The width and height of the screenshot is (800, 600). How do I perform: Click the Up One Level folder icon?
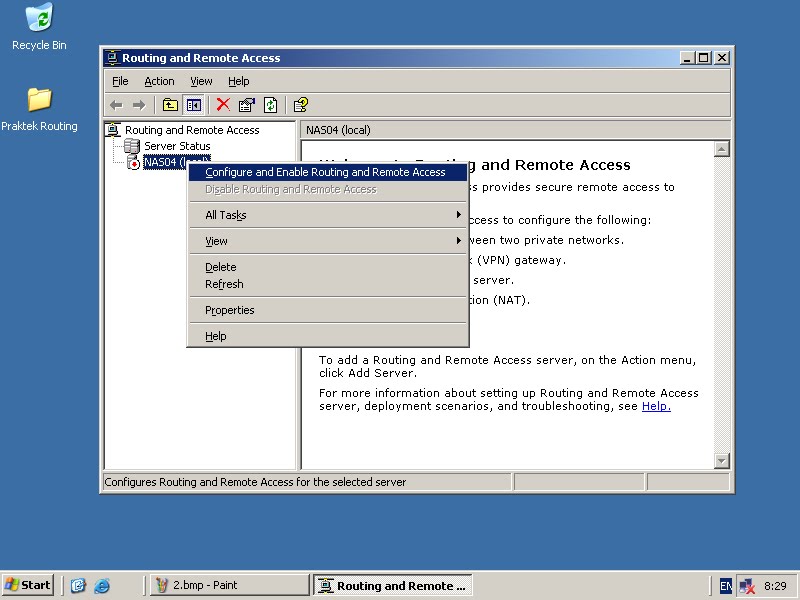[x=170, y=104]
